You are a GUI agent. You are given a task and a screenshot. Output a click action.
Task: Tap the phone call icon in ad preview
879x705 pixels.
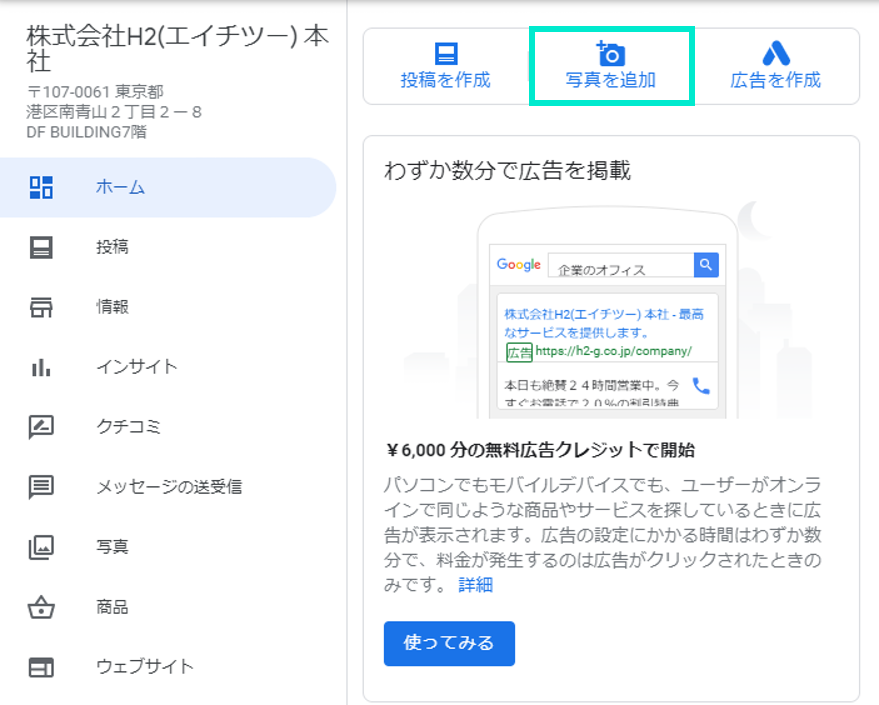pos(701,386)
